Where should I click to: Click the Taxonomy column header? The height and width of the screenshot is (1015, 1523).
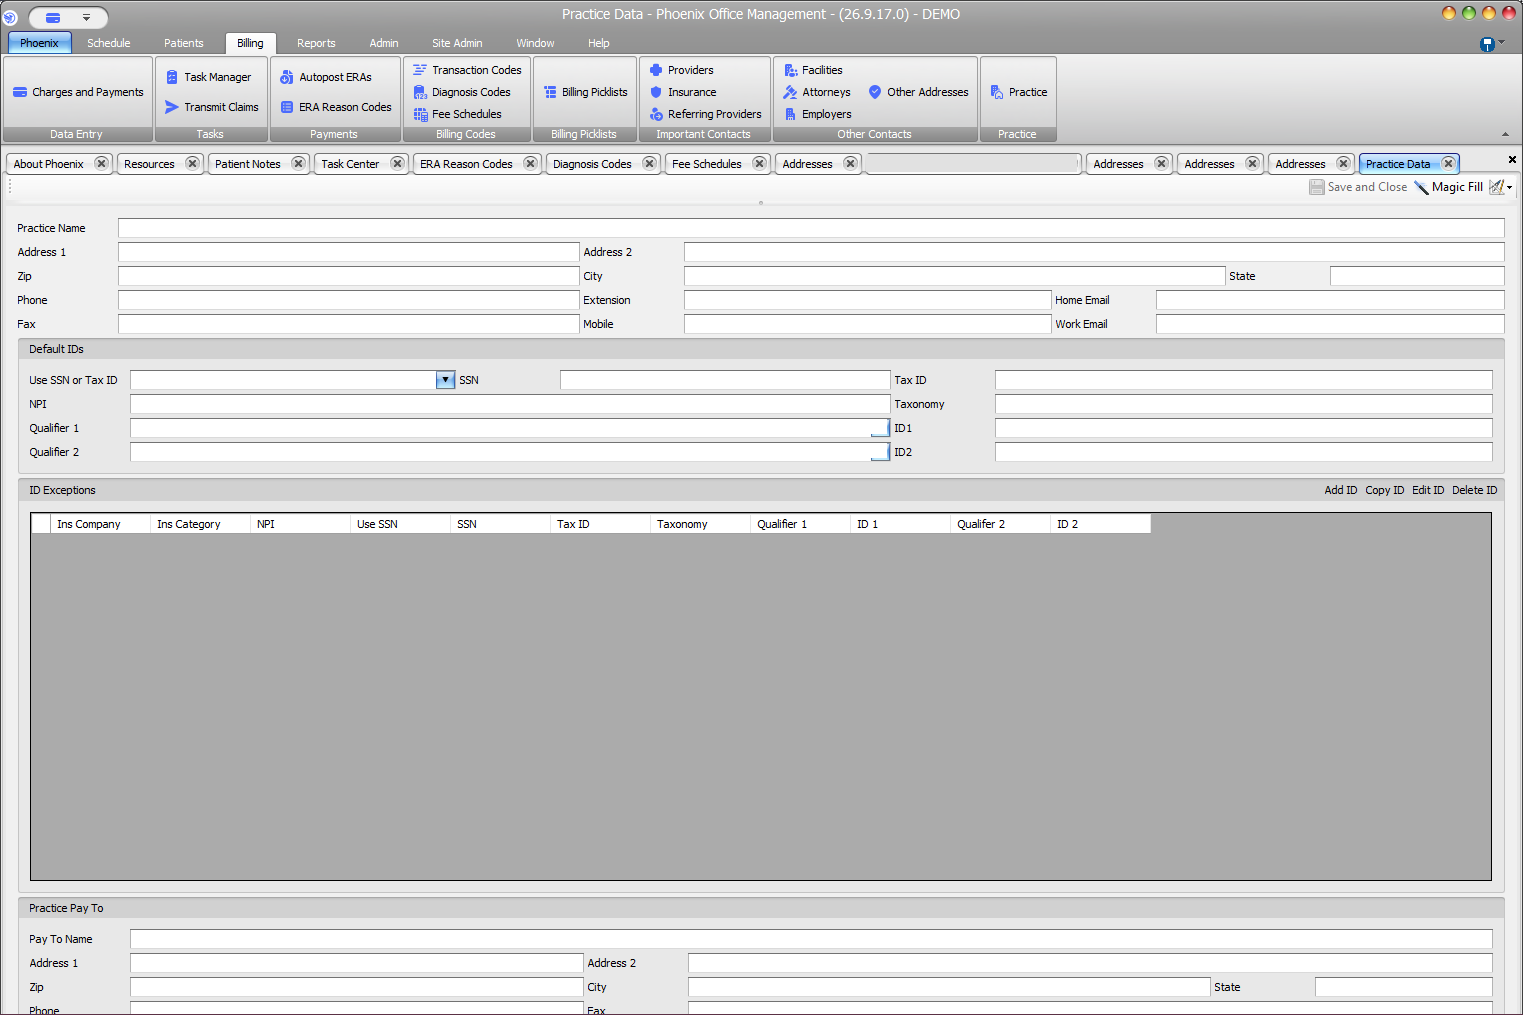[700, 524]
